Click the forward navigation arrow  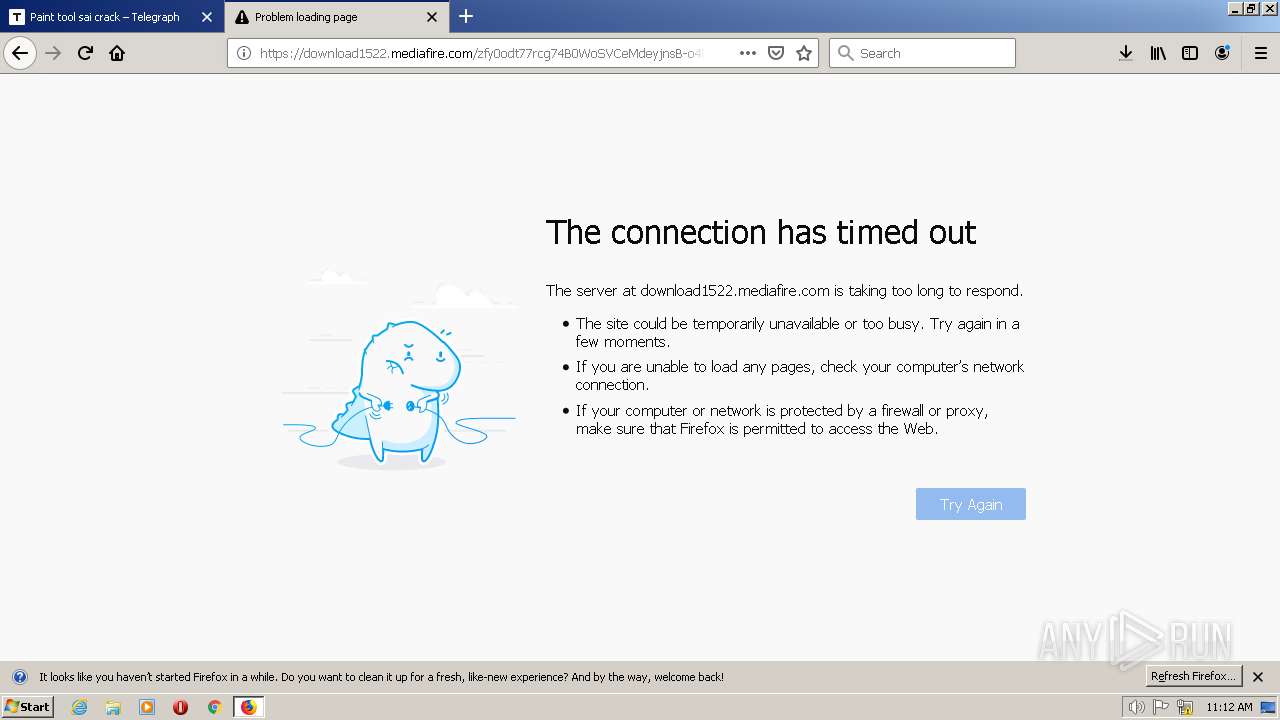click(54, 53)
